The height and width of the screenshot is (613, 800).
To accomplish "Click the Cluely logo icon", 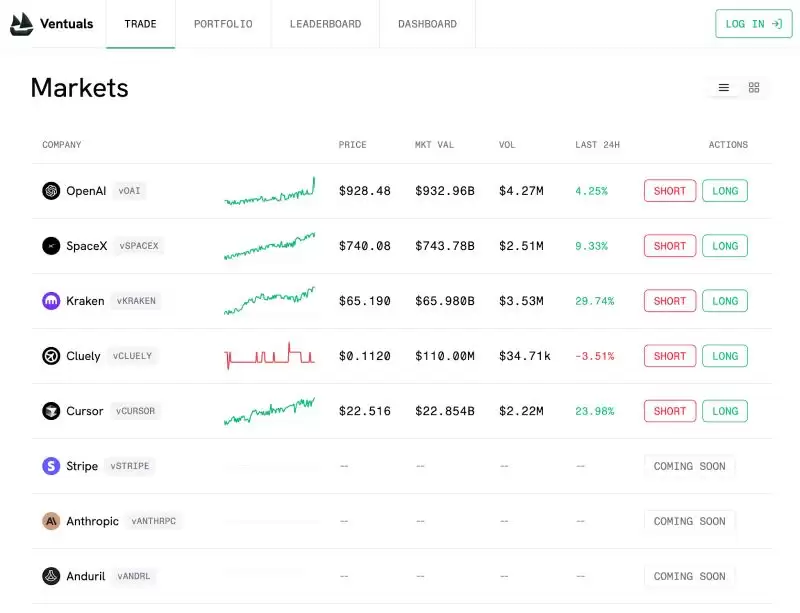I will click(x=51, y=356).
